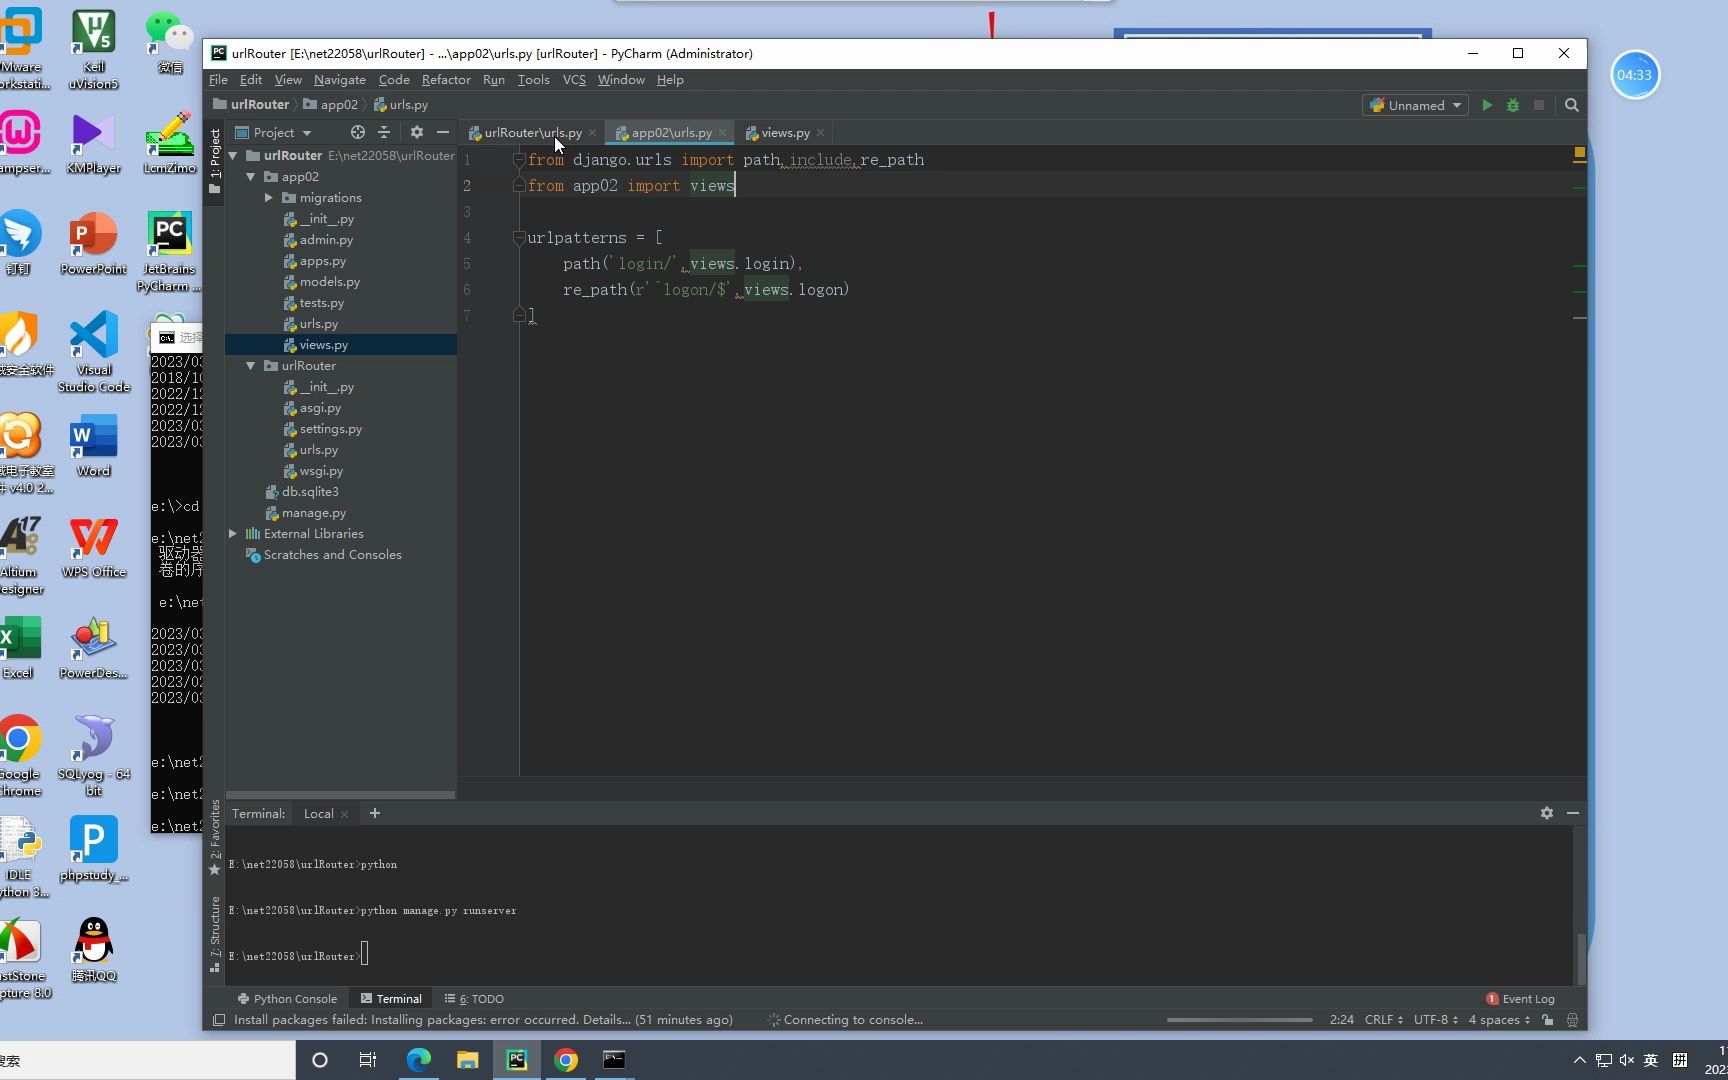The height and width of the screenshot is (1080, 1728).
Task: Open Unnamed run configuration dropdown
Action: tap(1415, 105)
